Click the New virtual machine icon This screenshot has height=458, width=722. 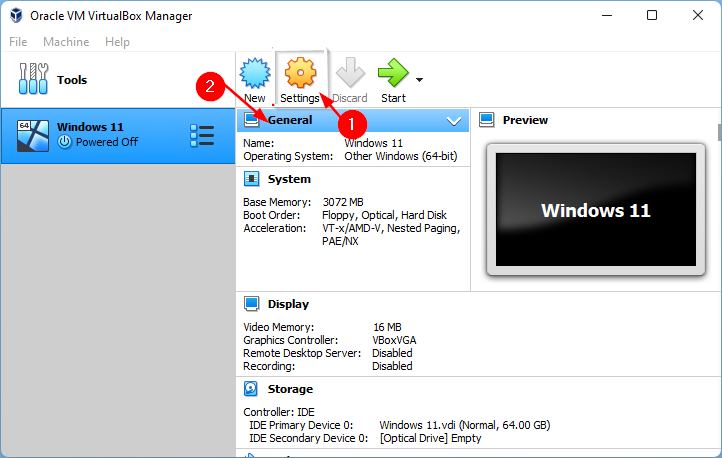click(255, 73)
